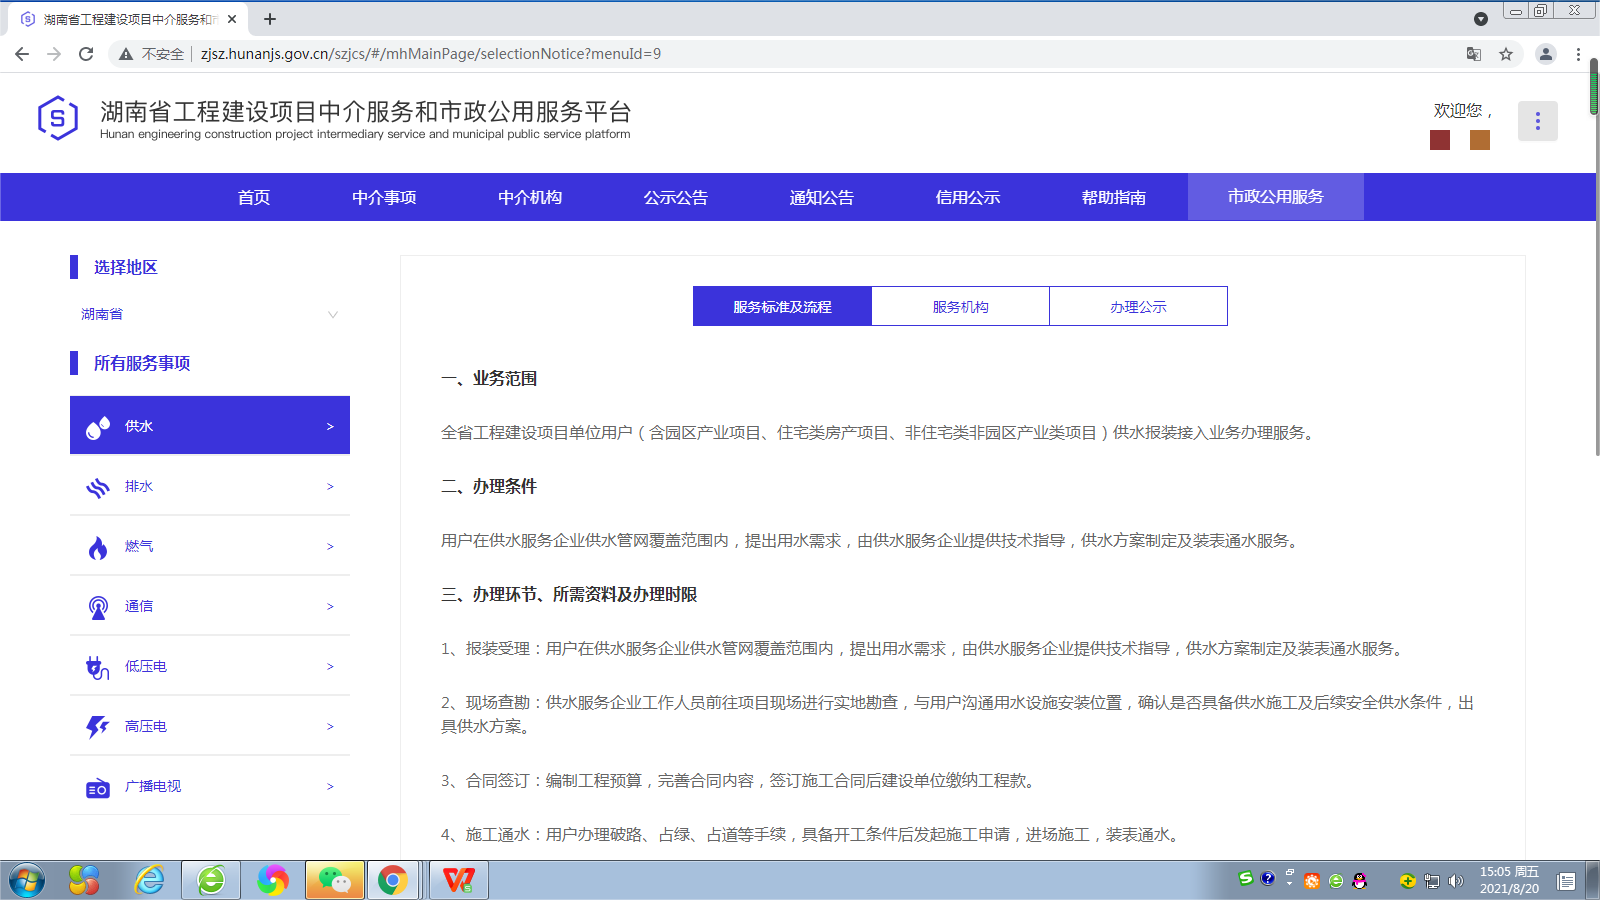Screen dimensions: 1600x900
Task: Click the lightning icon for 高压电
Action: tap(97, 727)
